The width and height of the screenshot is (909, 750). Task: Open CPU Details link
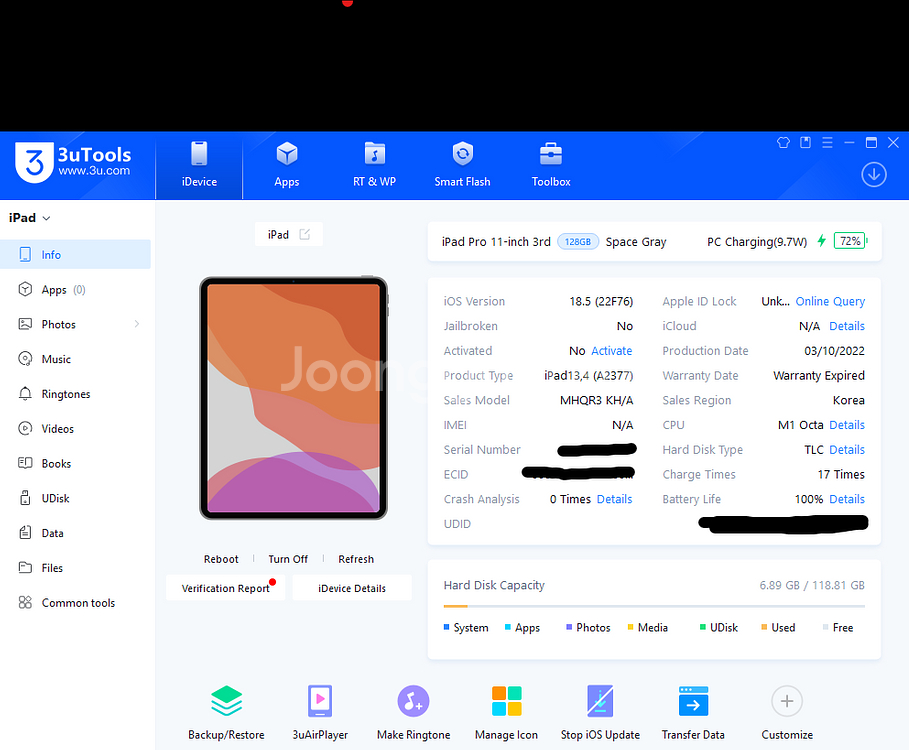pyautogui.click(x=847, y=425)
